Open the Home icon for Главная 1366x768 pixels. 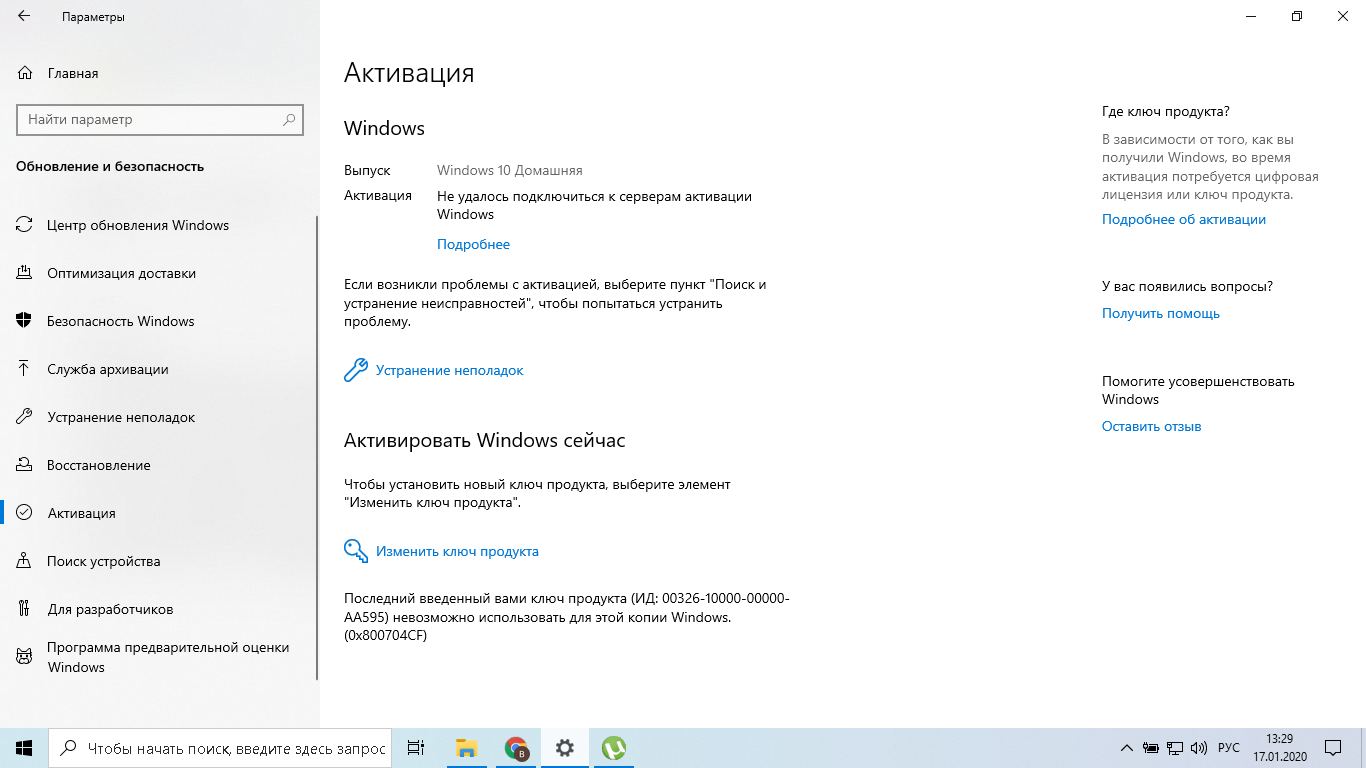pos(24,73)
